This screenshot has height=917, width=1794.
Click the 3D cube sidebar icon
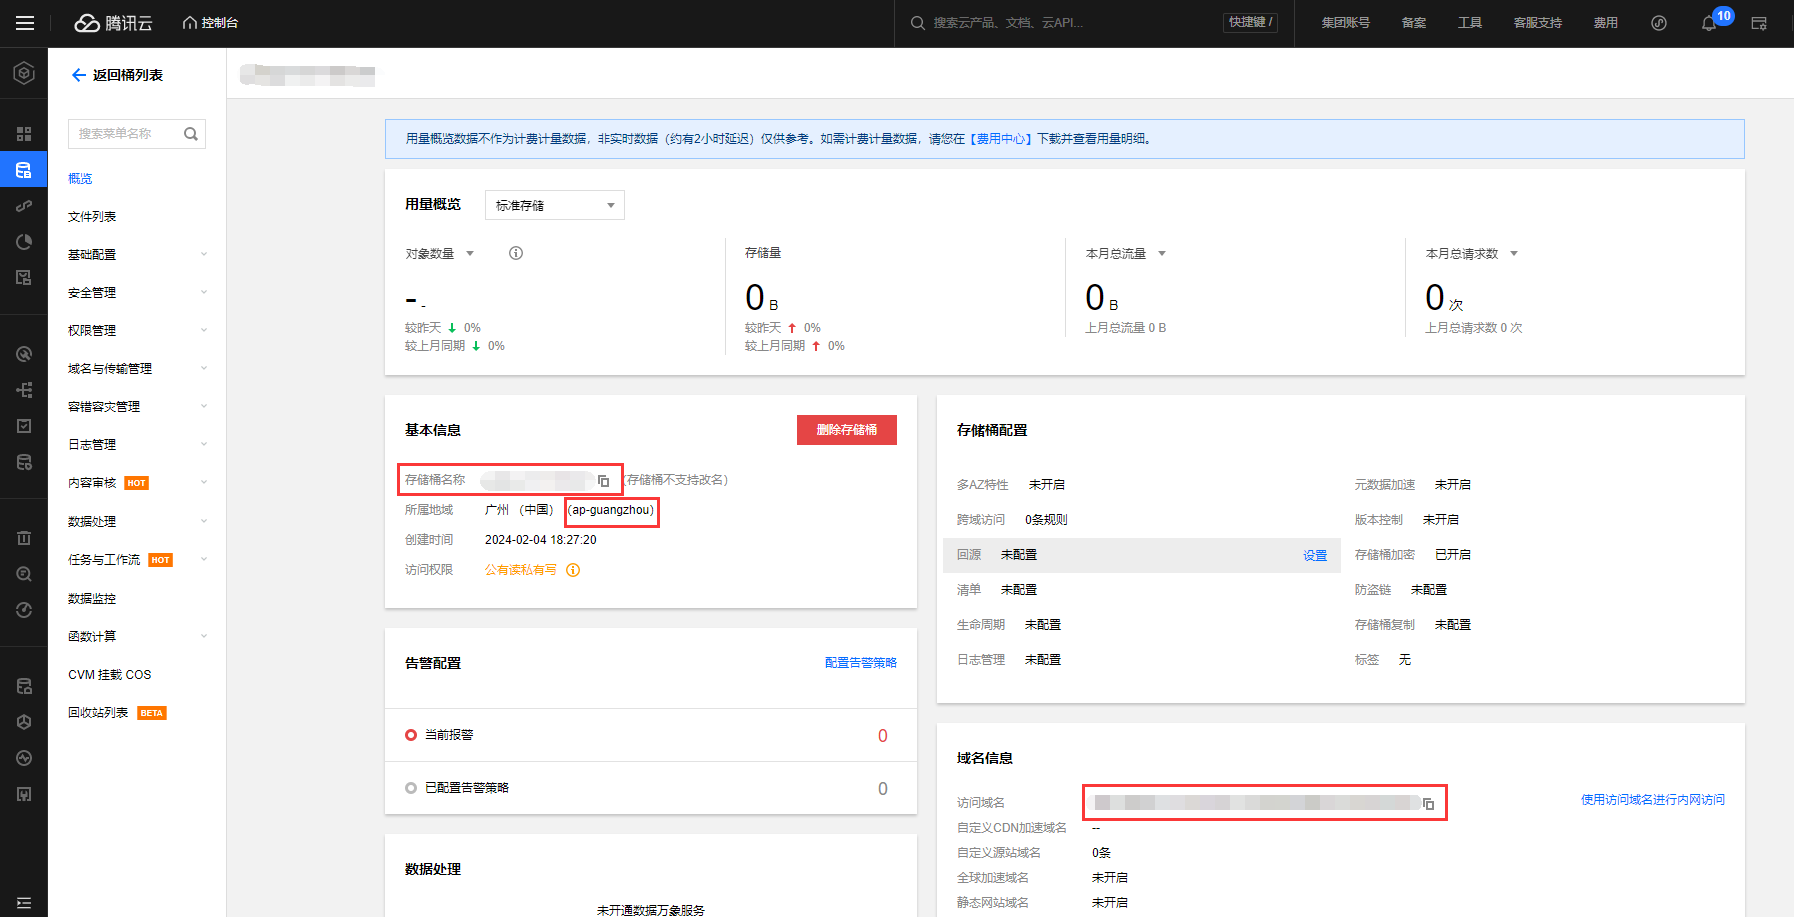coord(24,722)
